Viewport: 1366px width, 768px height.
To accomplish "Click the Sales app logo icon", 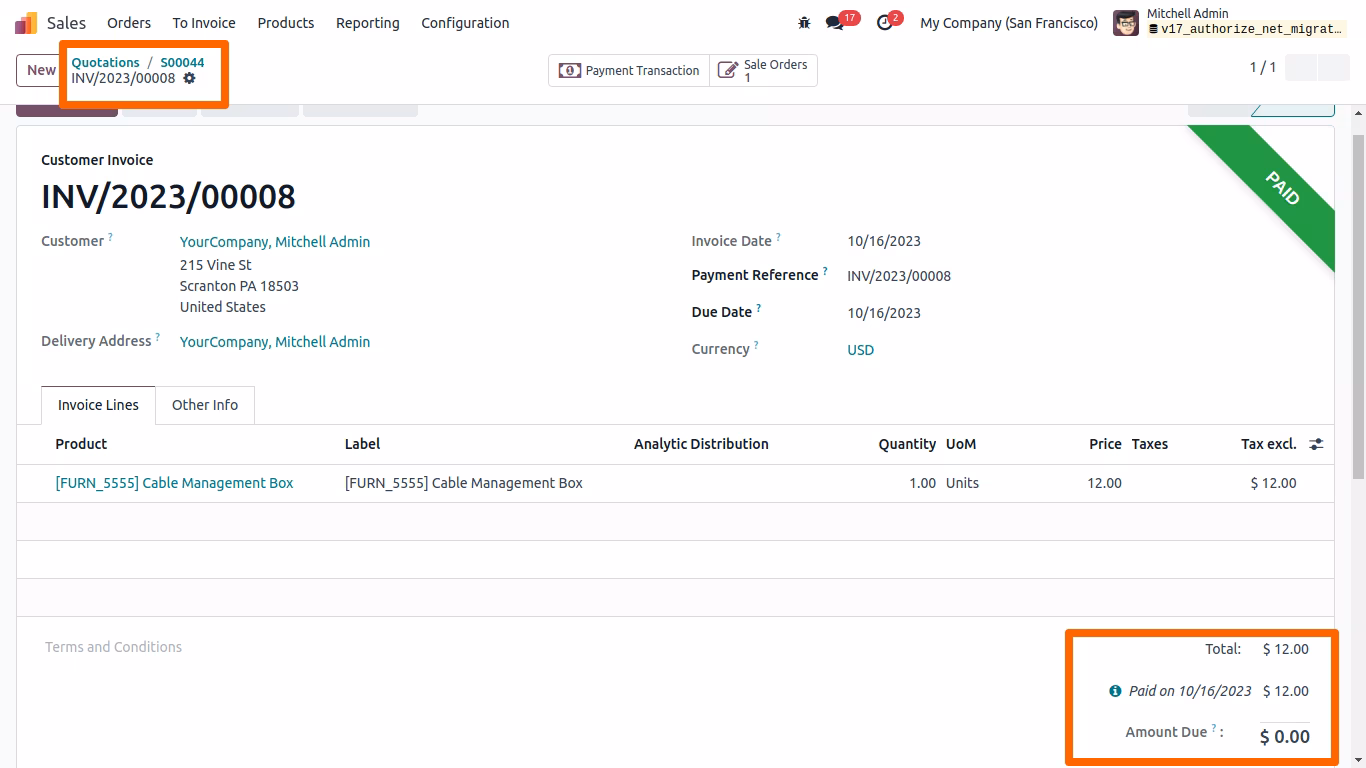I will 26,23.
